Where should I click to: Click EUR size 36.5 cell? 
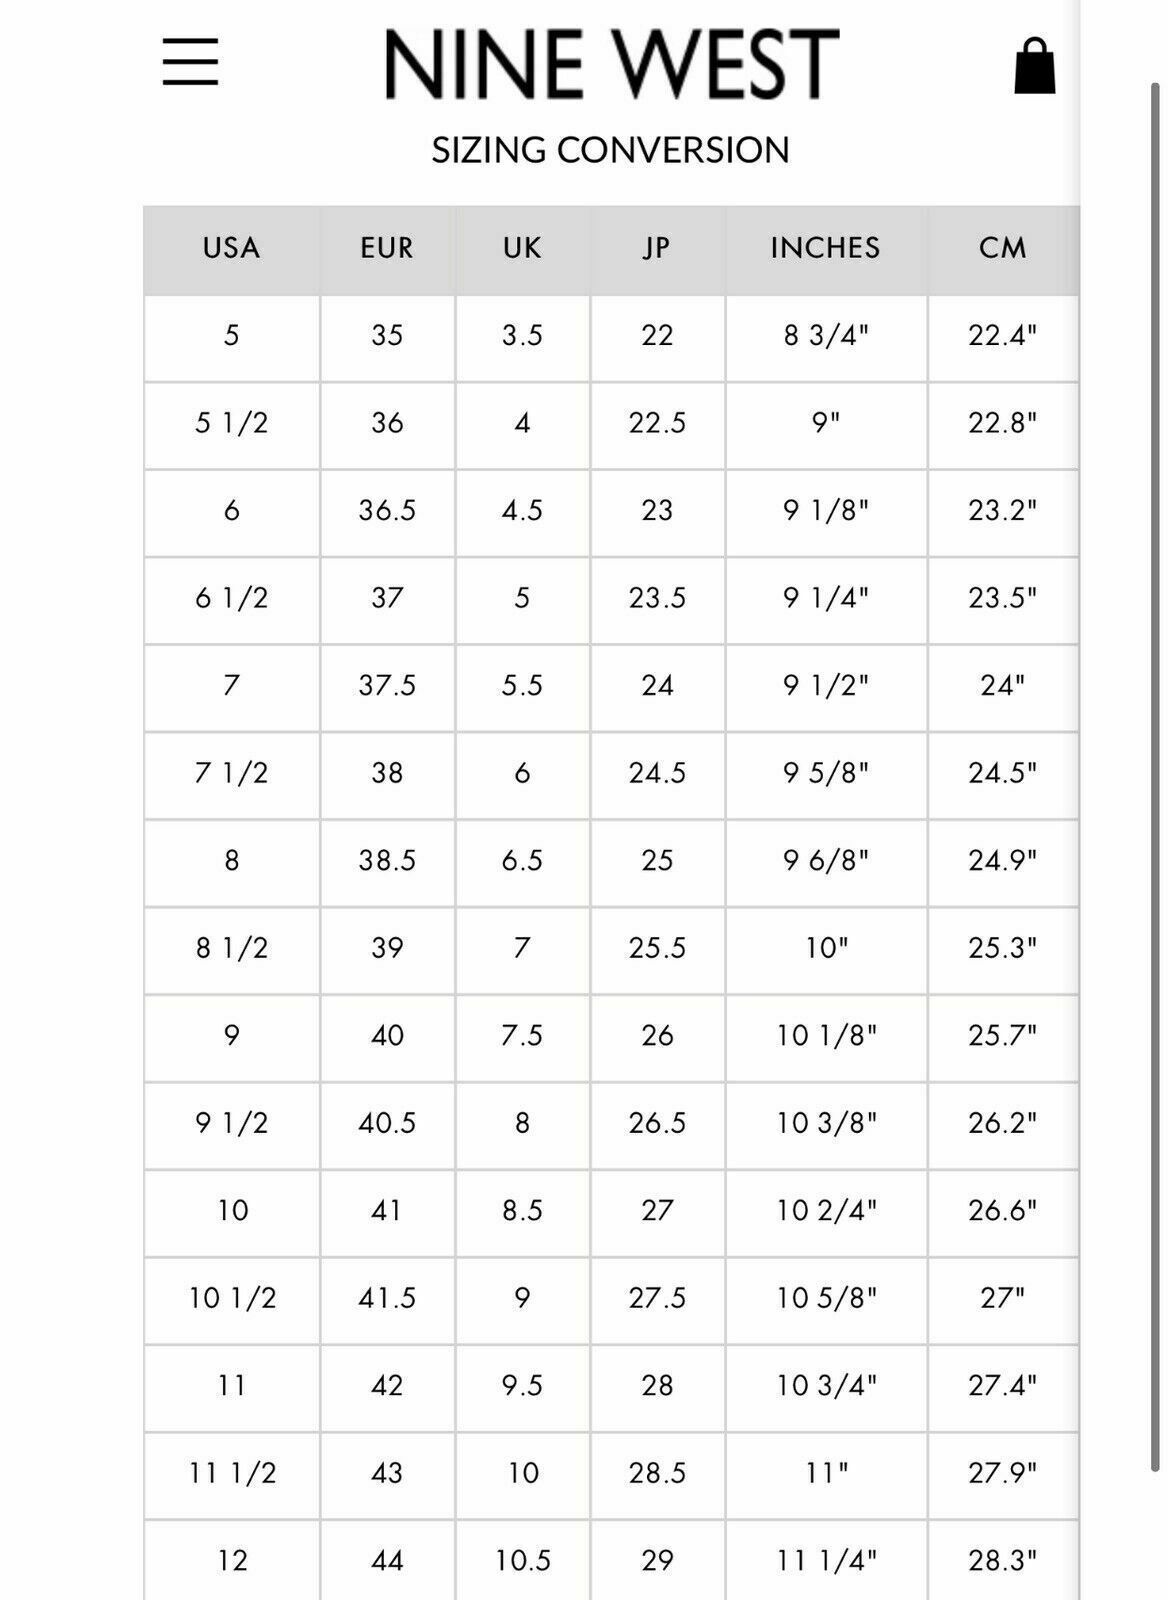[x=387, y=511]
